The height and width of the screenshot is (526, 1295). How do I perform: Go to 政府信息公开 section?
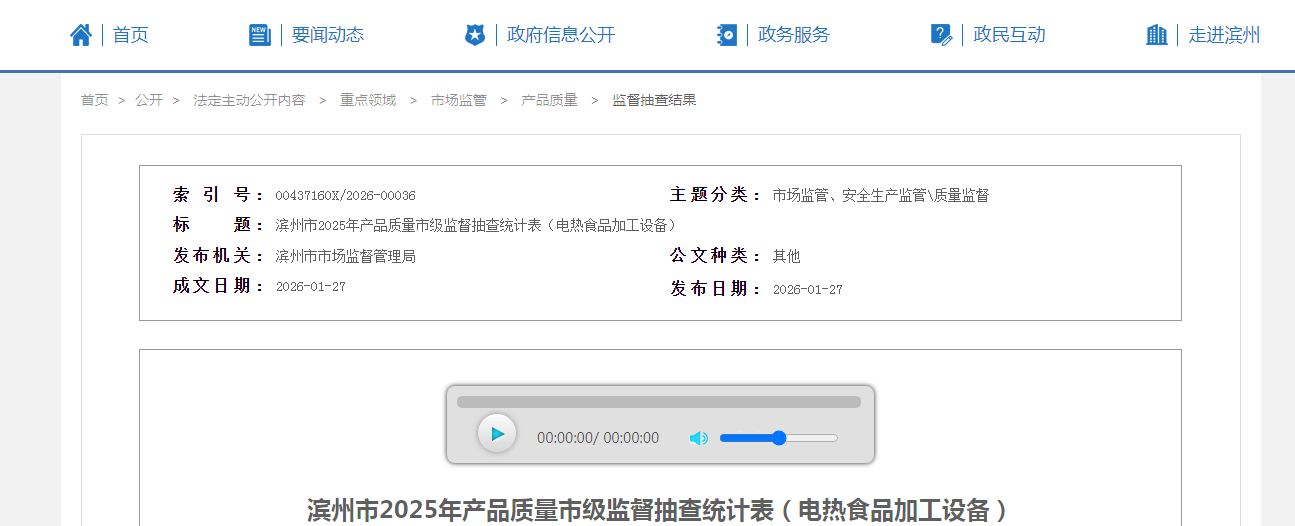tap(560, 35)
